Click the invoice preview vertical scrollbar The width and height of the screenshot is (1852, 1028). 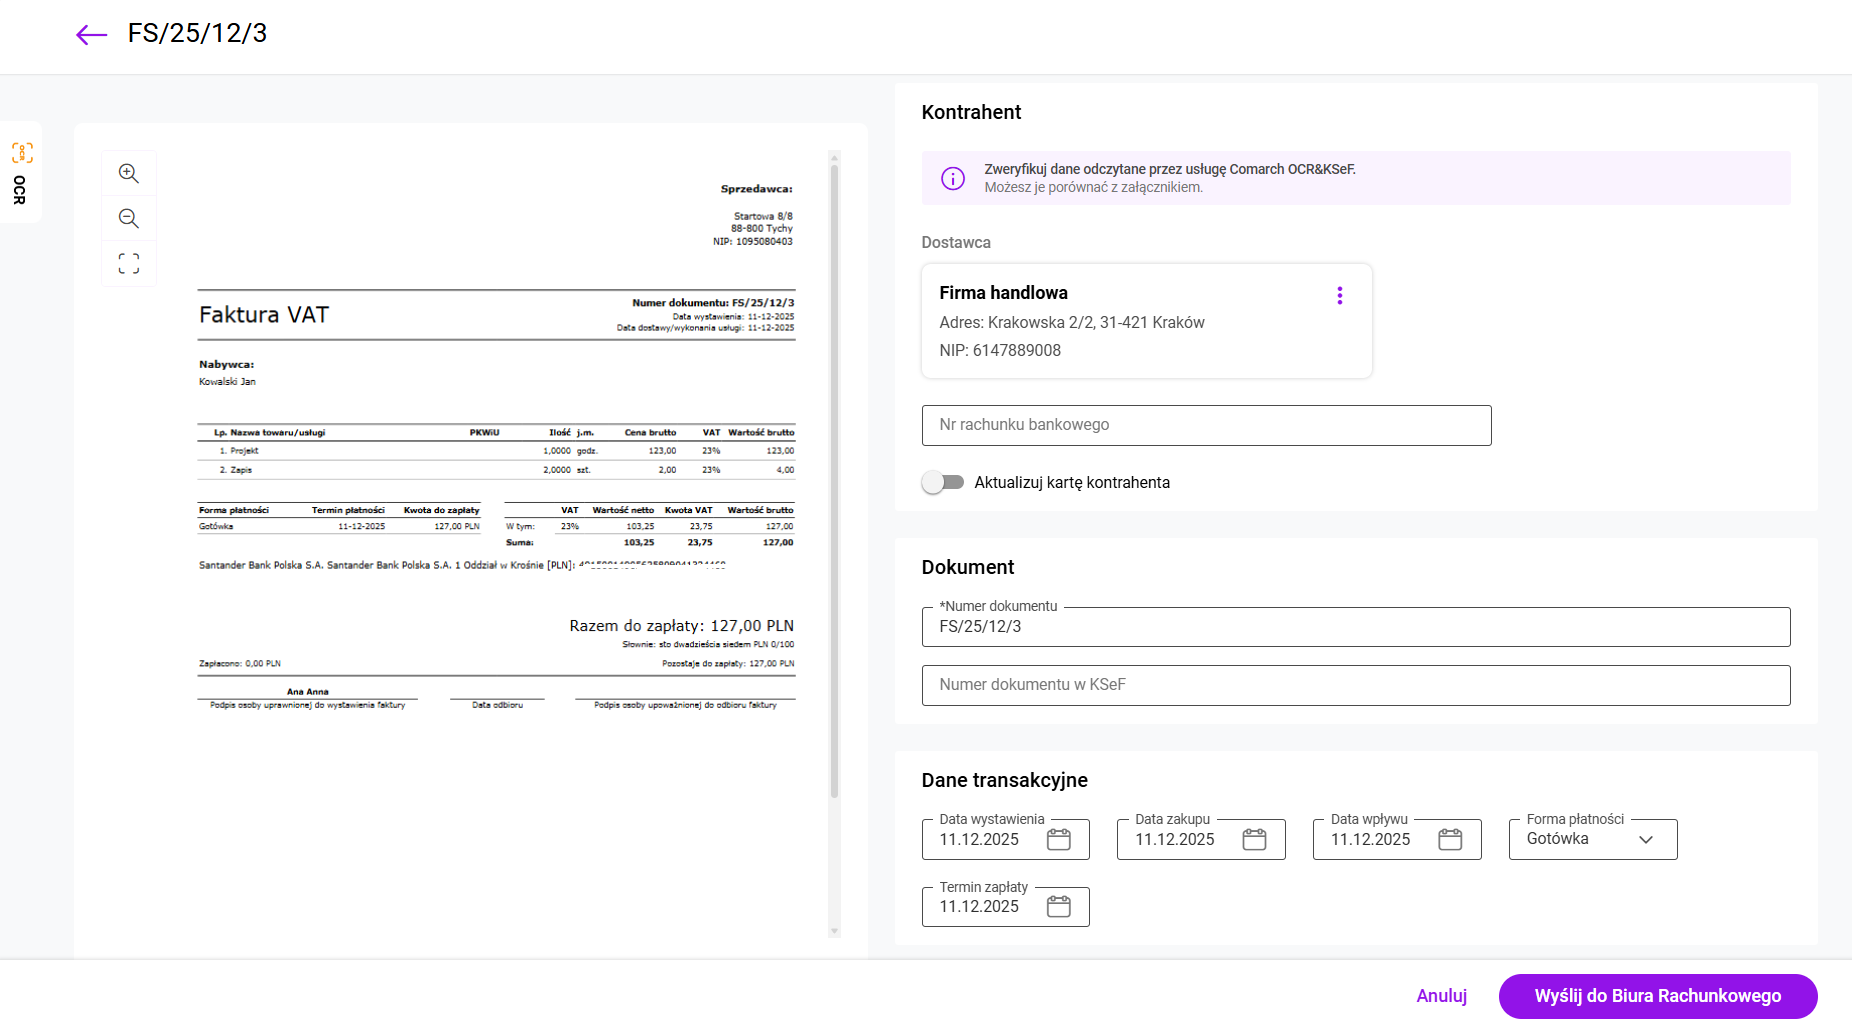pos(834,480)
